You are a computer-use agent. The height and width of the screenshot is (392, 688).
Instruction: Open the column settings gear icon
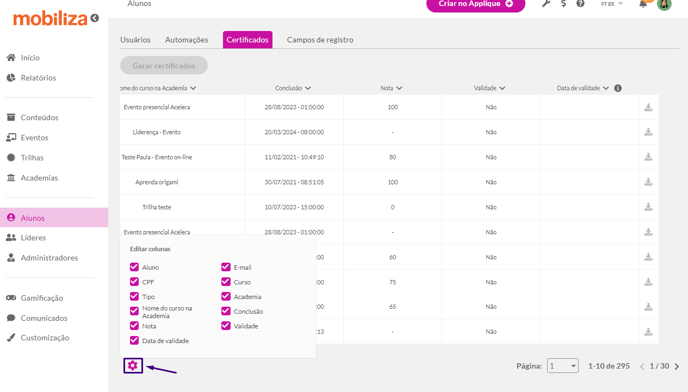pyautogui.click(x=133, y=366)
